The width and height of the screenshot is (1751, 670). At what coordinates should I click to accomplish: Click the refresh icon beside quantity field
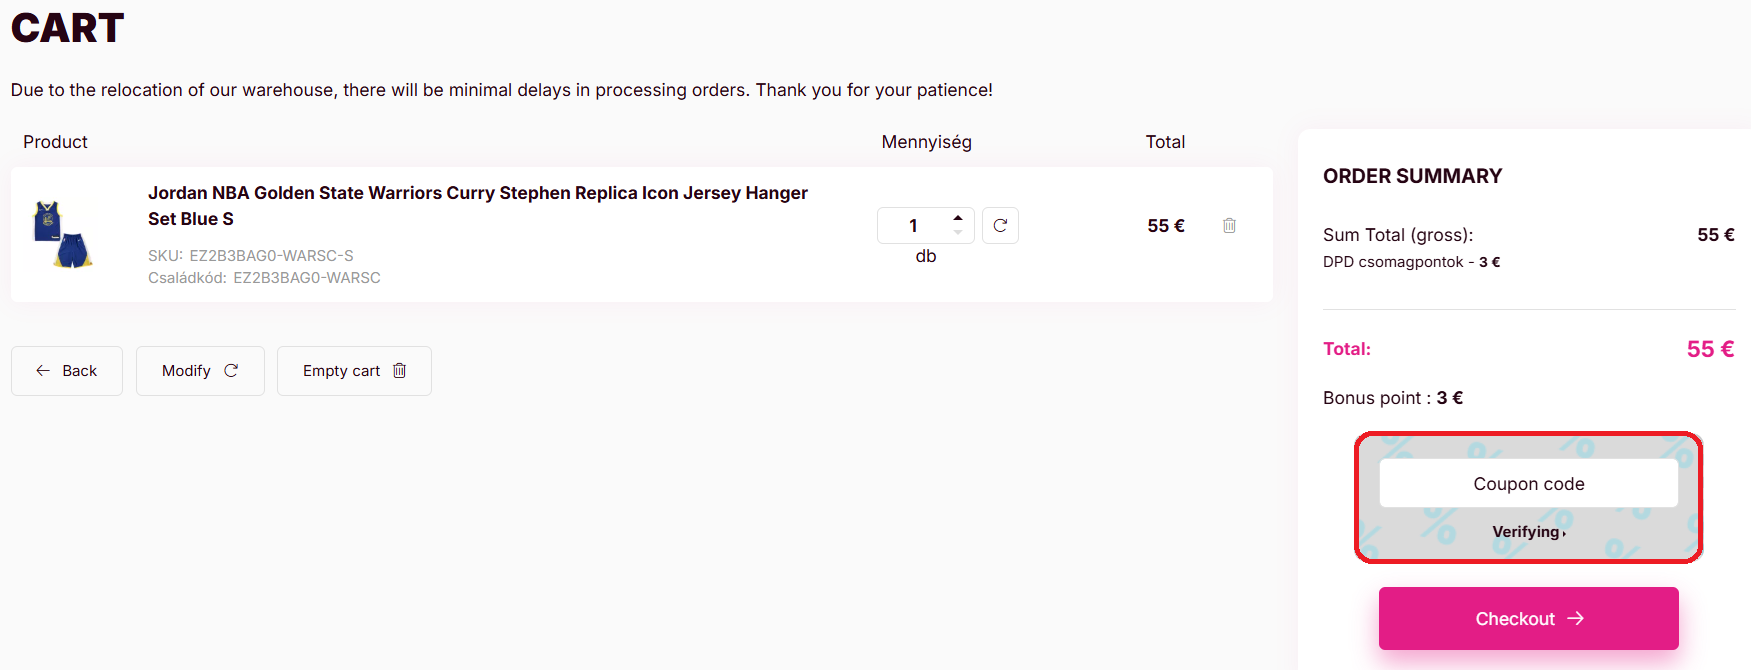click(1000, 226)
